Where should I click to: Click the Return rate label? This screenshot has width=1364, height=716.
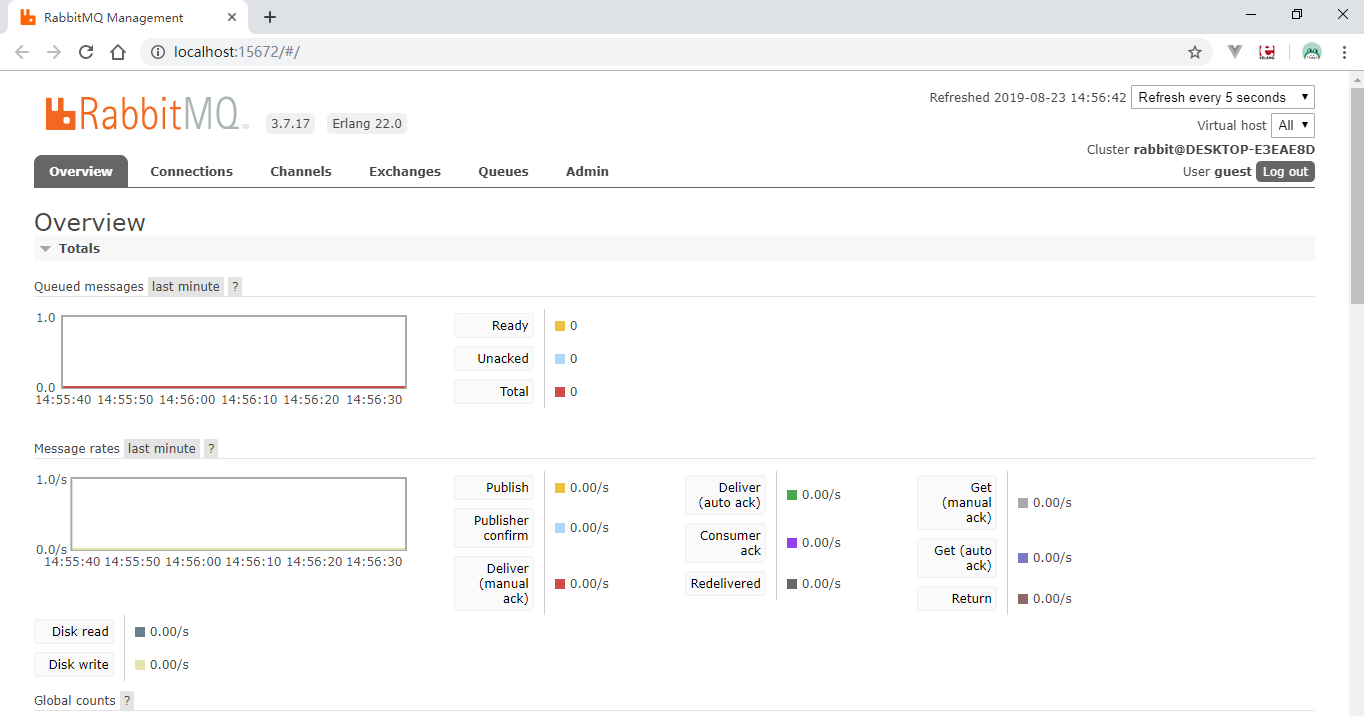coord(957,598)
